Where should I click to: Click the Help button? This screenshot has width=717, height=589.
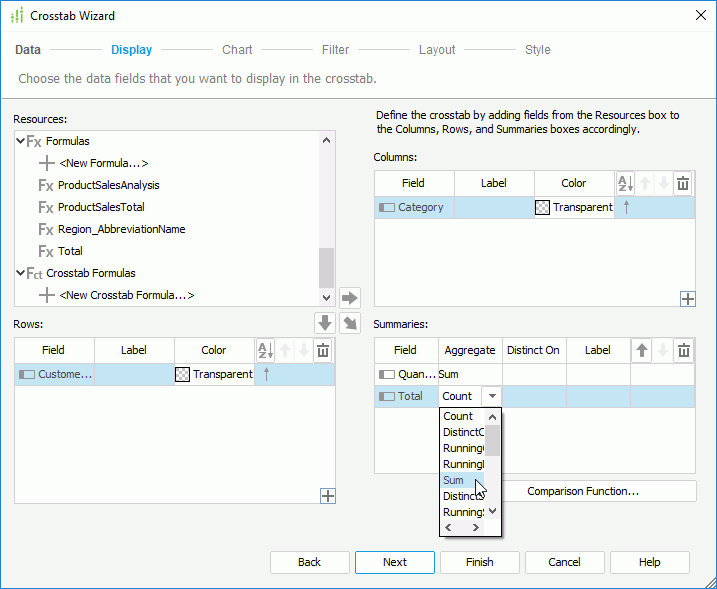[x=649, y=562]
